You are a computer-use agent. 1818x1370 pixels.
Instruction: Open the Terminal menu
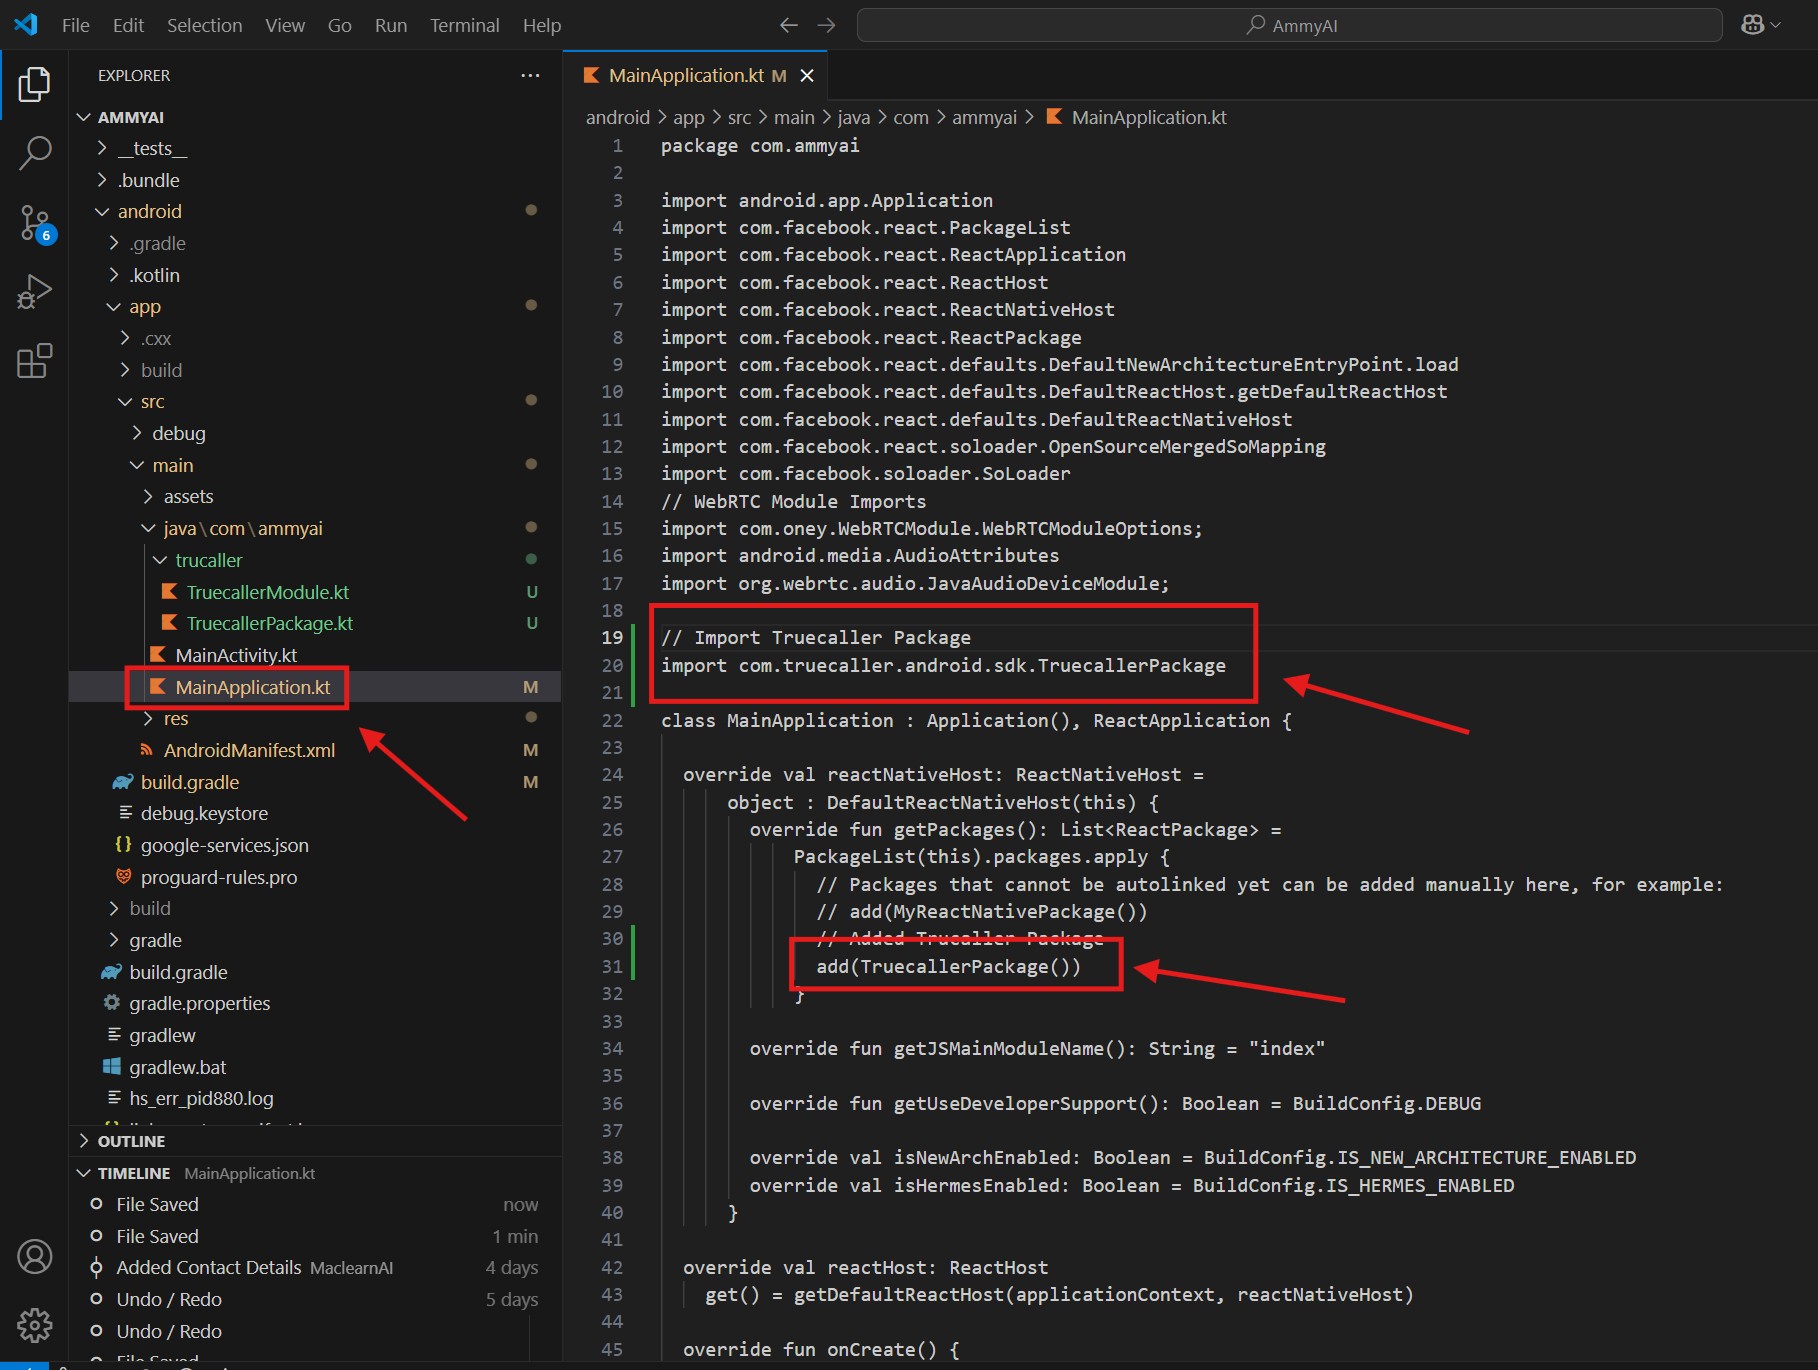click(464, 25)
